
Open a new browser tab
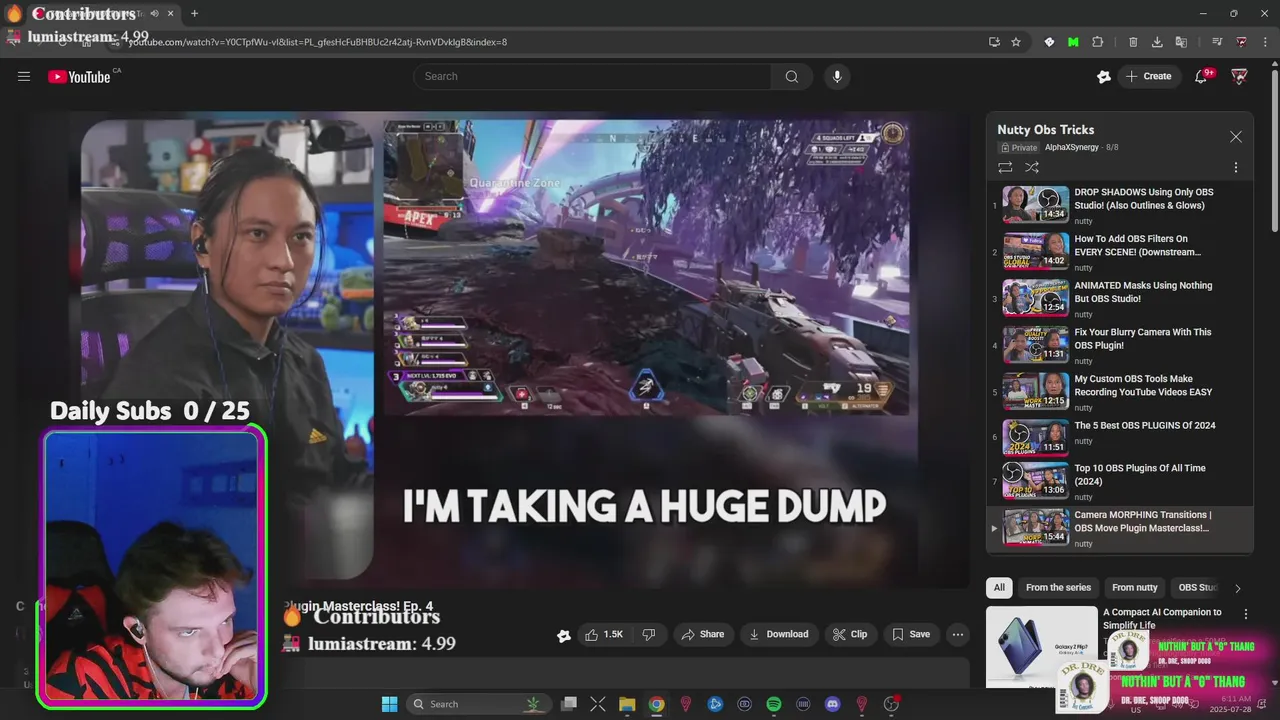194,13
